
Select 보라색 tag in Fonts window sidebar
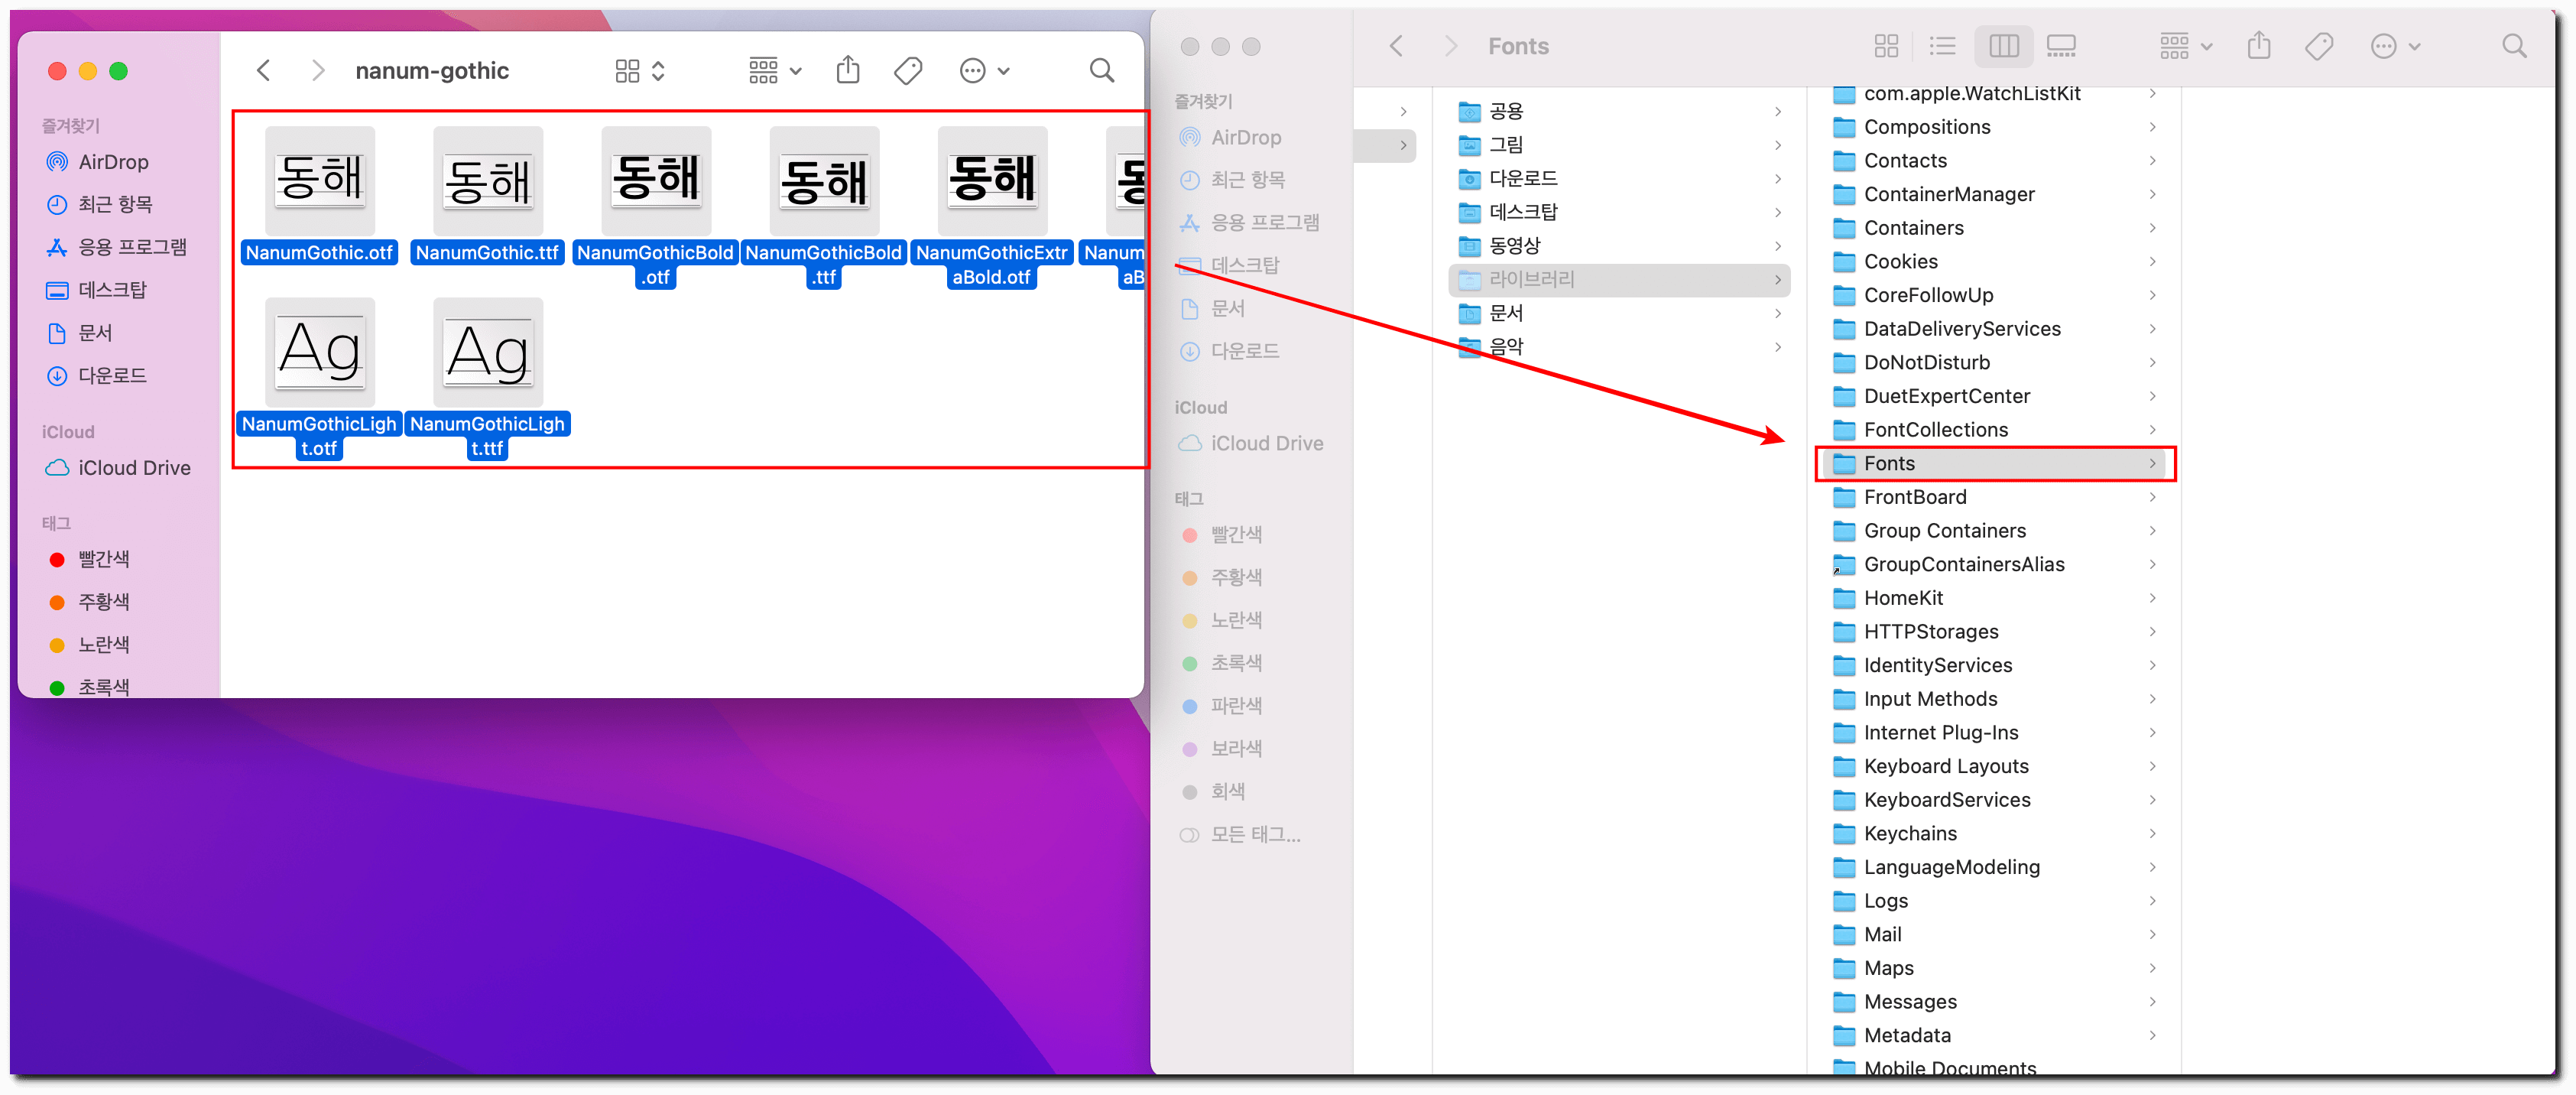click(x=1222, y=749)
